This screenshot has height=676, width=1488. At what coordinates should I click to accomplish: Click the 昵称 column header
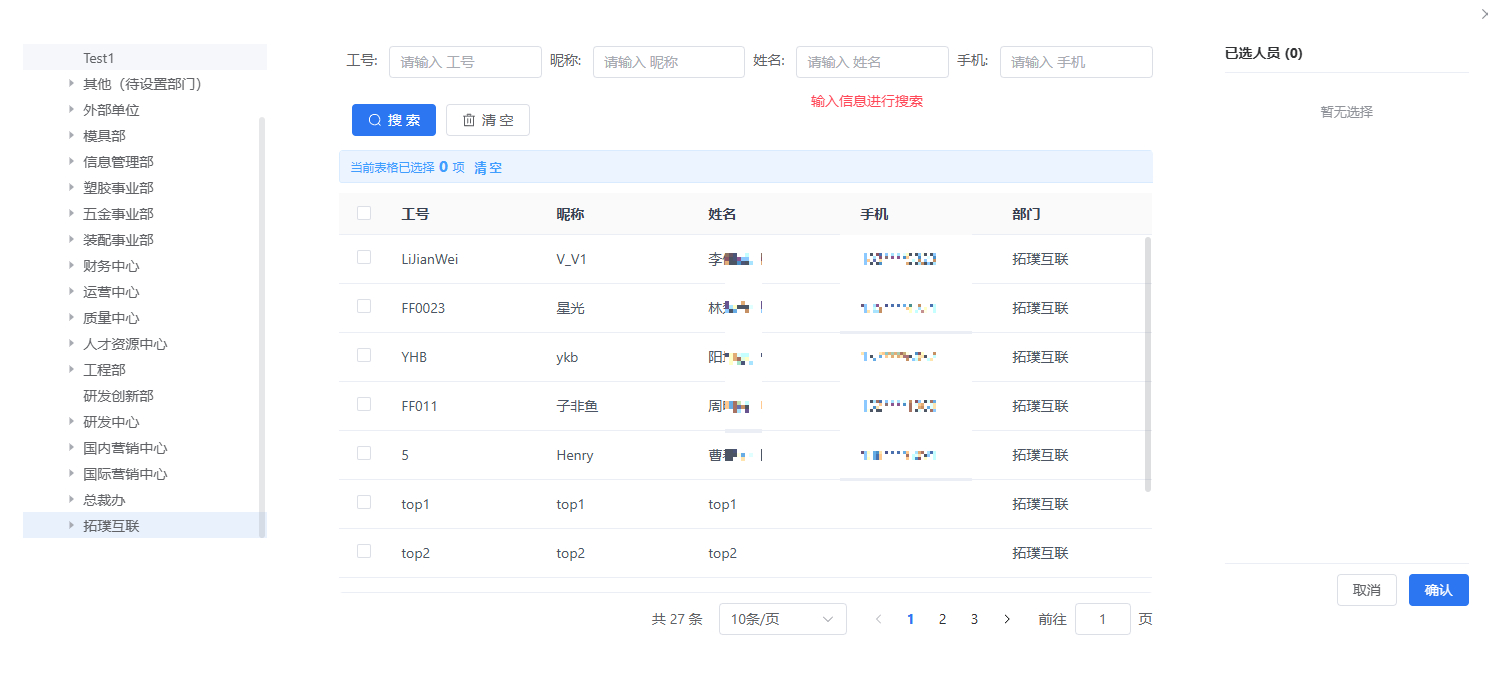[x=570, y=214]
